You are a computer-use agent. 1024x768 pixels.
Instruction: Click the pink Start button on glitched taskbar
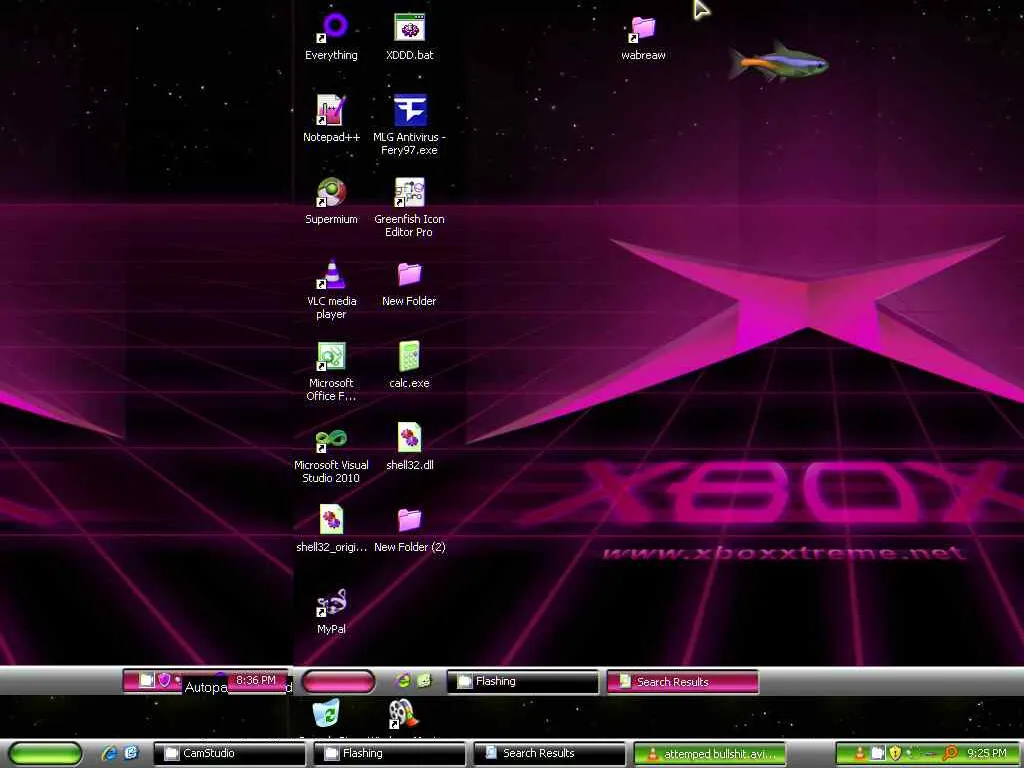coord(338,681)
